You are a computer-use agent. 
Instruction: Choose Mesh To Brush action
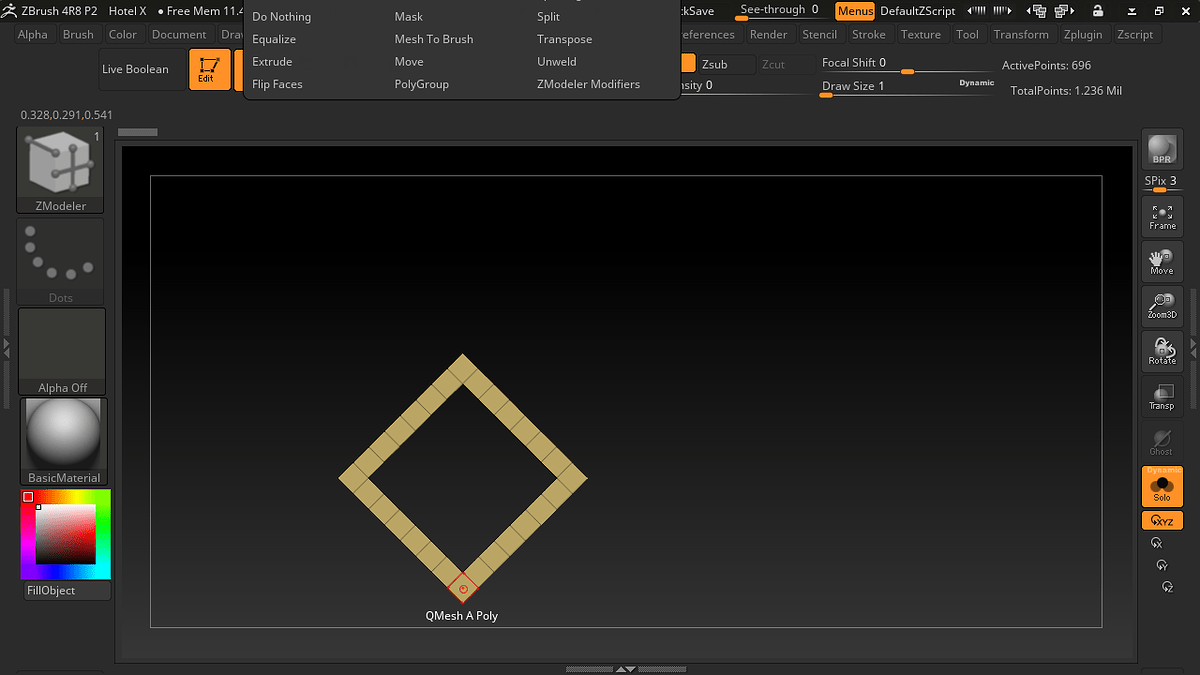434,39
